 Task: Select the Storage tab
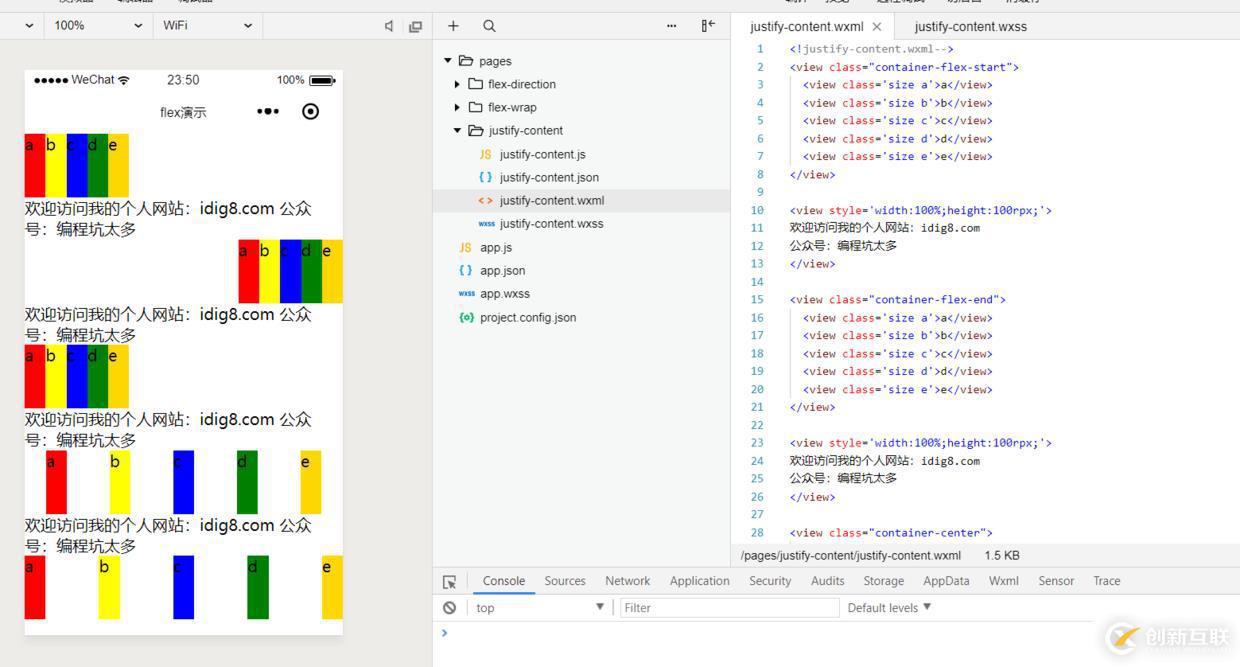tap(884, 581)
